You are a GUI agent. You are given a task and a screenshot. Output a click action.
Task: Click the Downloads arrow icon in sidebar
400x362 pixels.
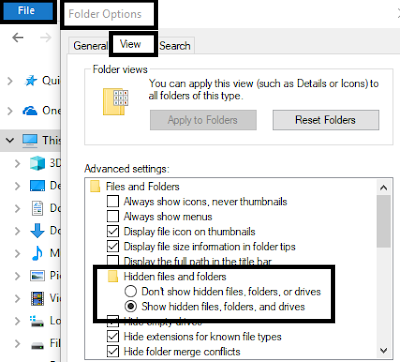[x=37, y=231]
